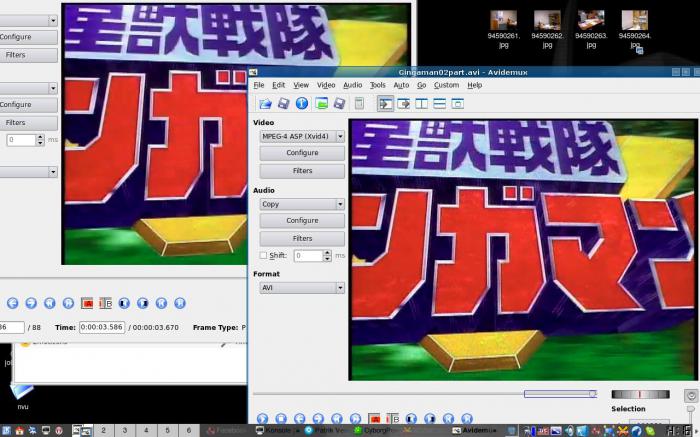This screenshot has width=700, height=437.
Task: Select side-by-side preview layout icon
Action: tap(421, 104)
